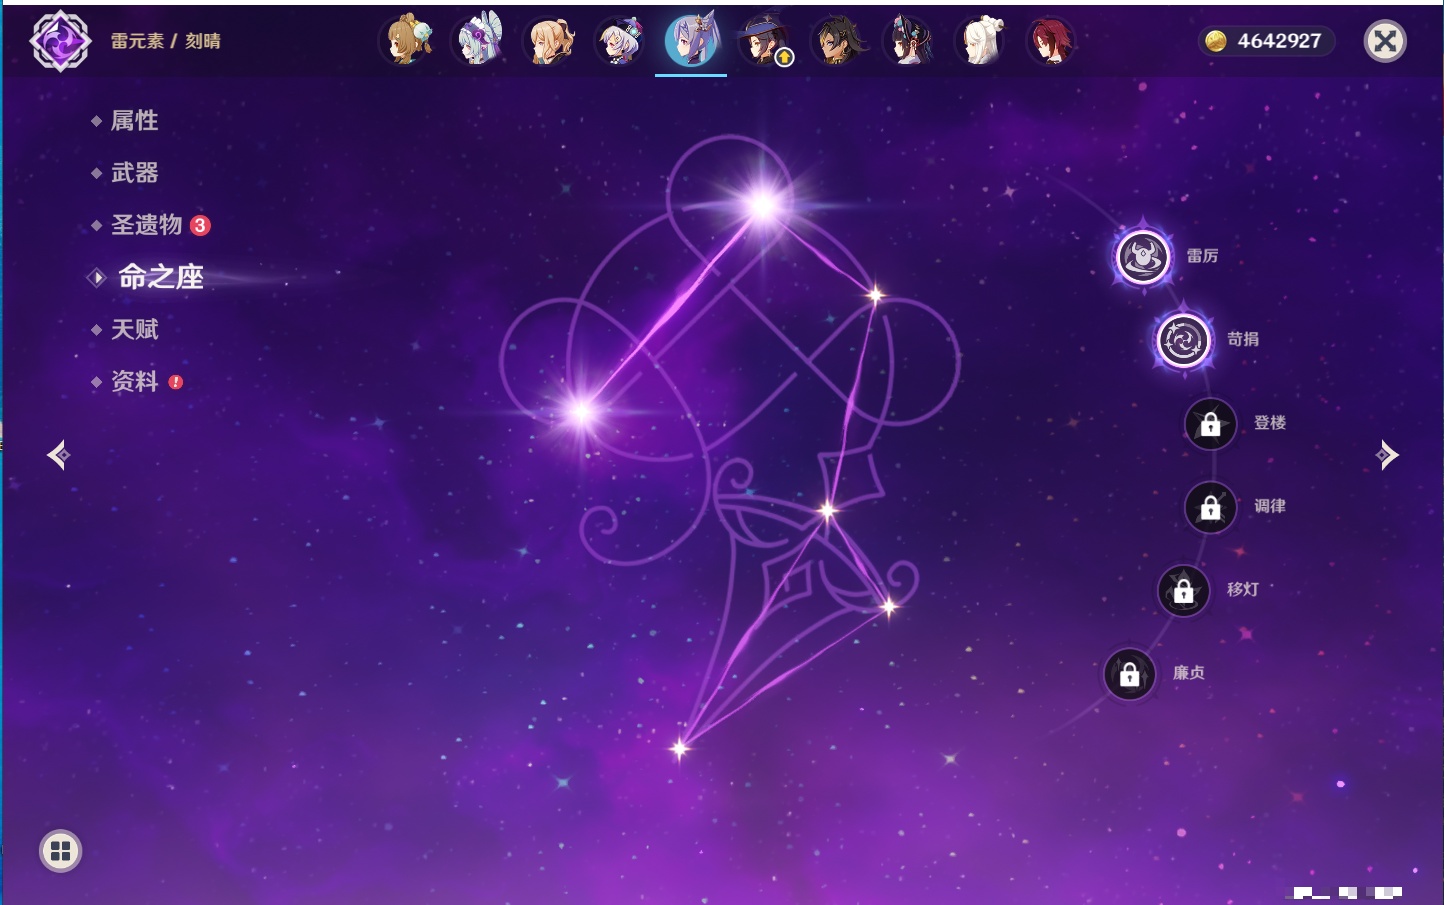This screenshot has height=905, width=1444.
Task: Click the Mora coin icon
Action: pyautogui.click(x=1215, y=41)
